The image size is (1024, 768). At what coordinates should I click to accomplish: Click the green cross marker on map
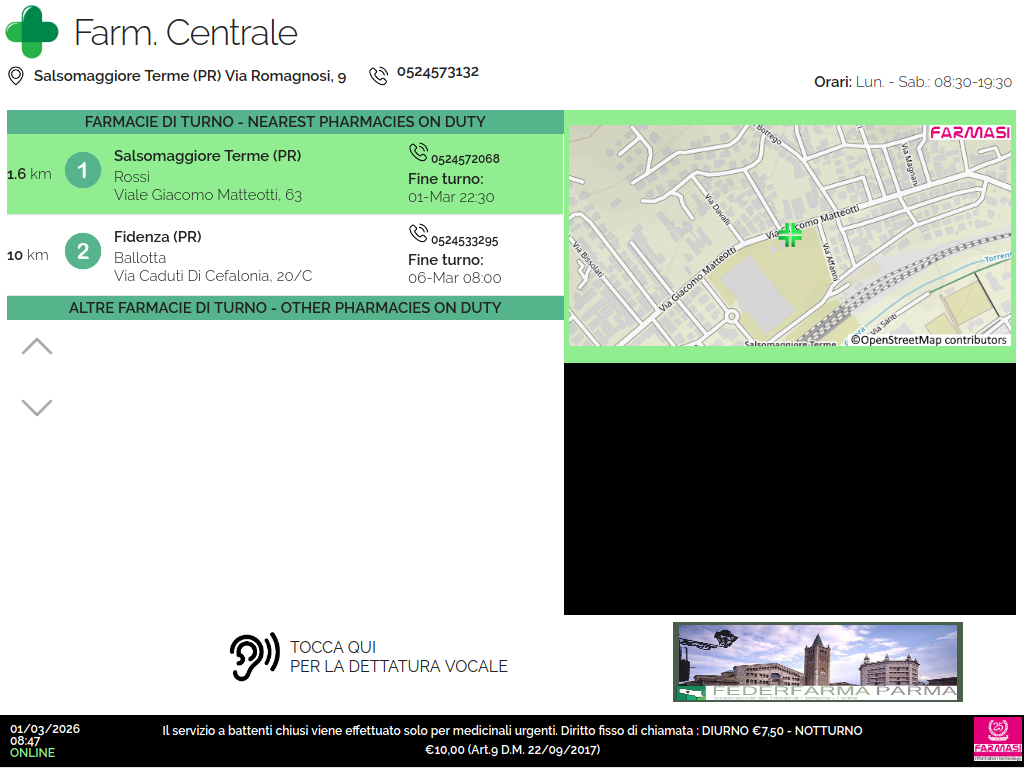(x=790, y=235)
